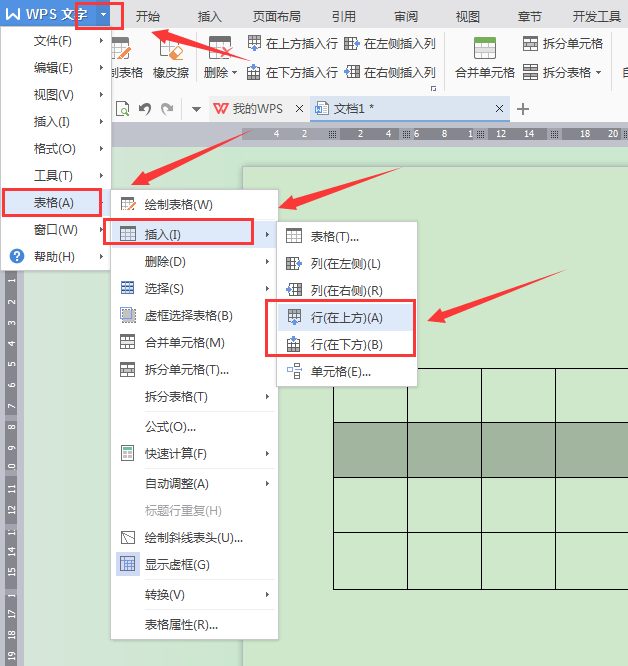Open the 帮助(H) menu item
The image size is (628, 666).
(55, 257)
